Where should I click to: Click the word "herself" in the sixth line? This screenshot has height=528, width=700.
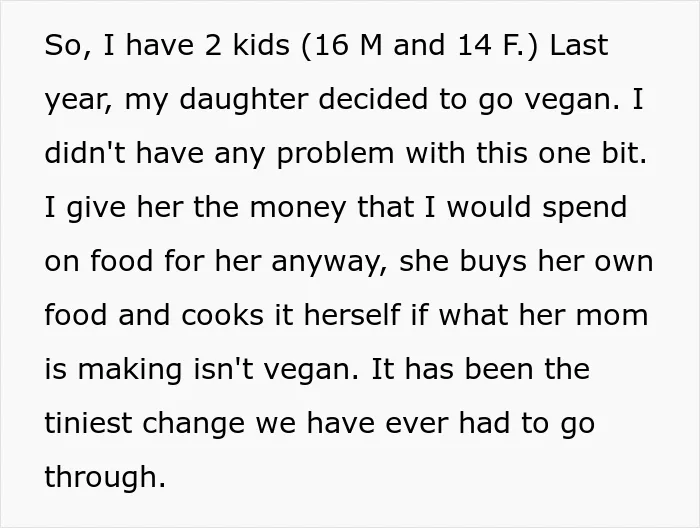tap(351, 314)
